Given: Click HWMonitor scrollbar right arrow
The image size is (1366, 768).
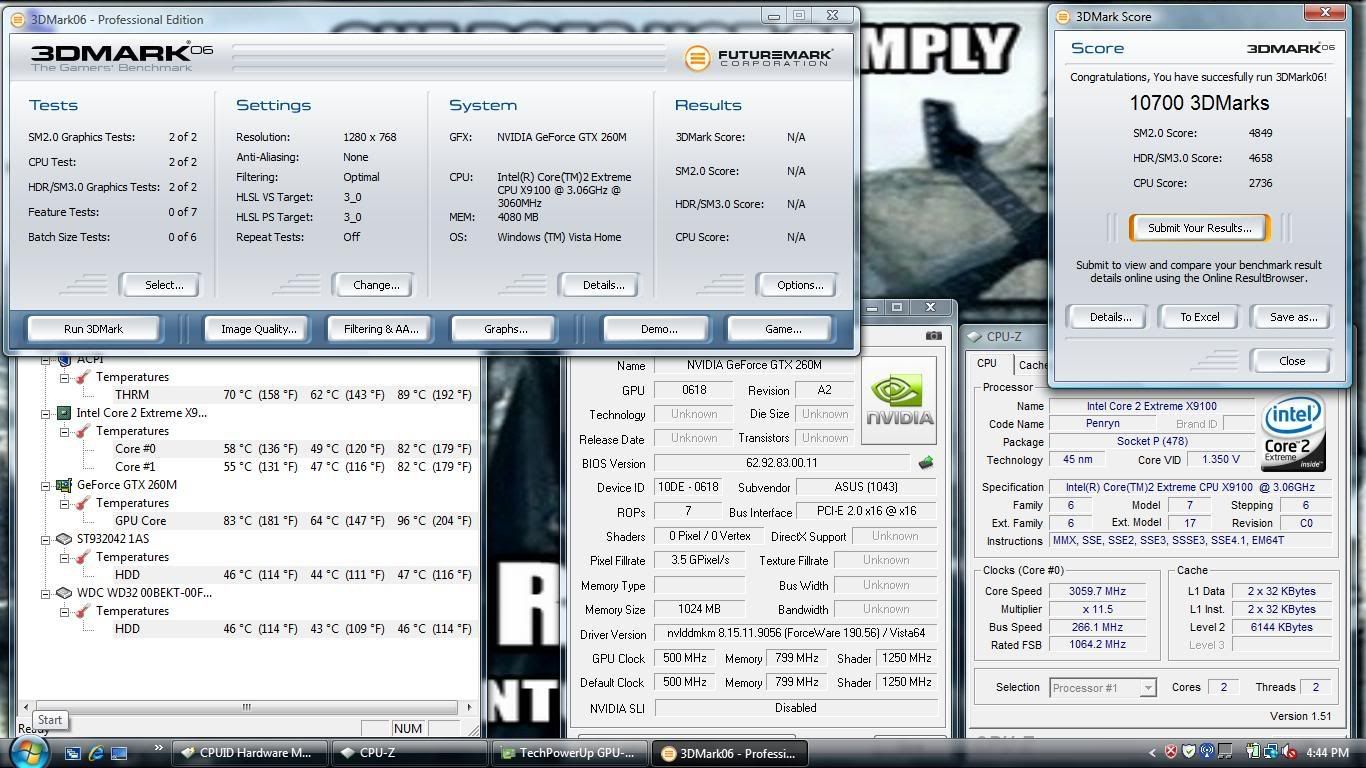Looking at the screenshot, I should (x=468, y=707).
